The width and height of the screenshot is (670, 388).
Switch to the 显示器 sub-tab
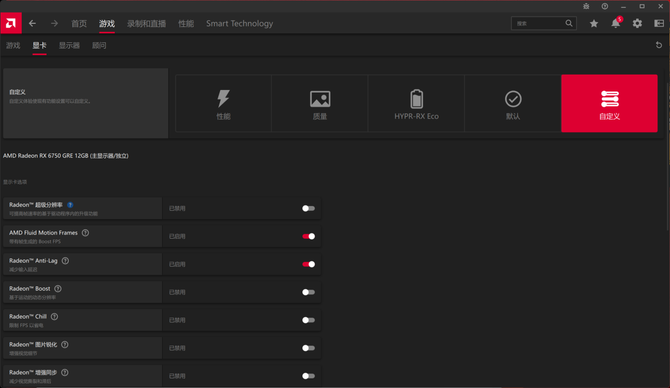click(x=69, y=45)
